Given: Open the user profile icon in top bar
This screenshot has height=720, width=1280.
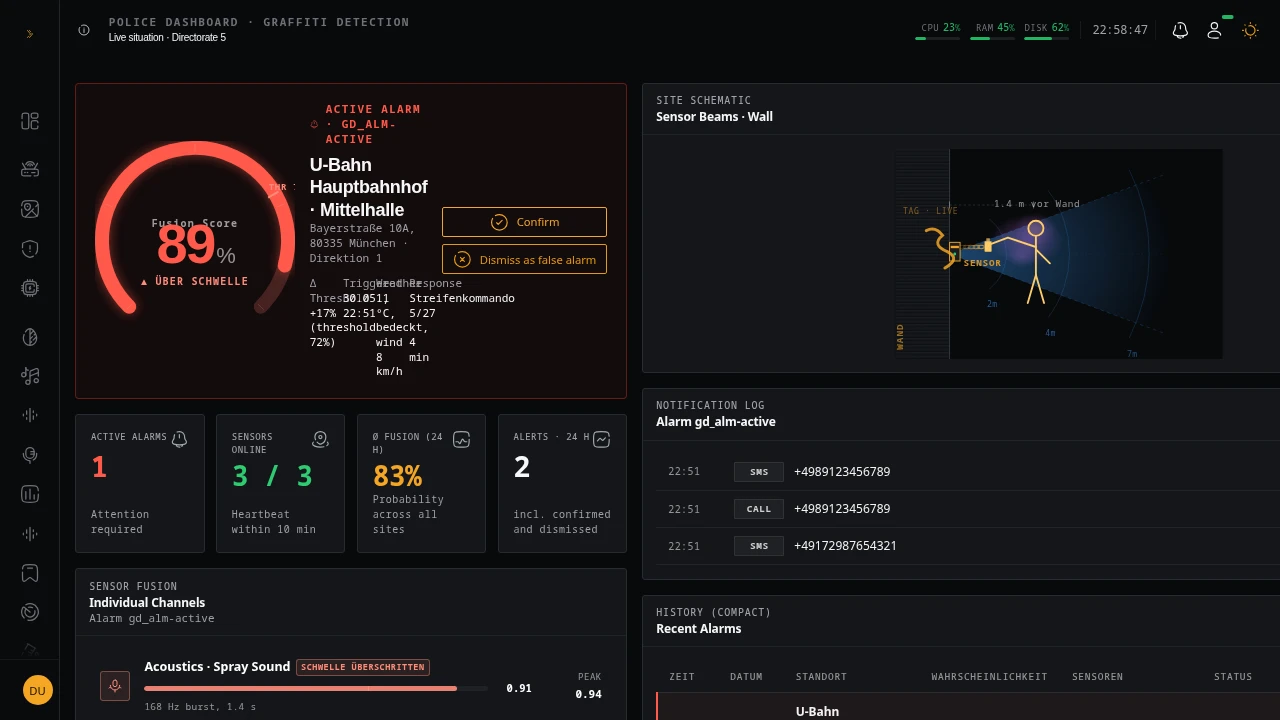Looking at the screenshot, I should (x=1214, y=30).
